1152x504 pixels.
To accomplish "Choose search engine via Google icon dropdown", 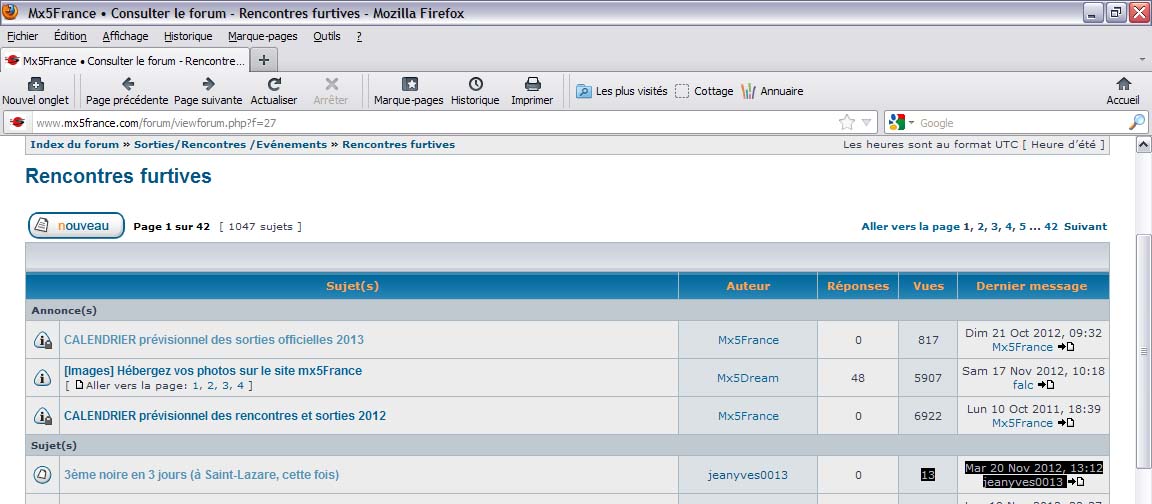I will point(901,123).
